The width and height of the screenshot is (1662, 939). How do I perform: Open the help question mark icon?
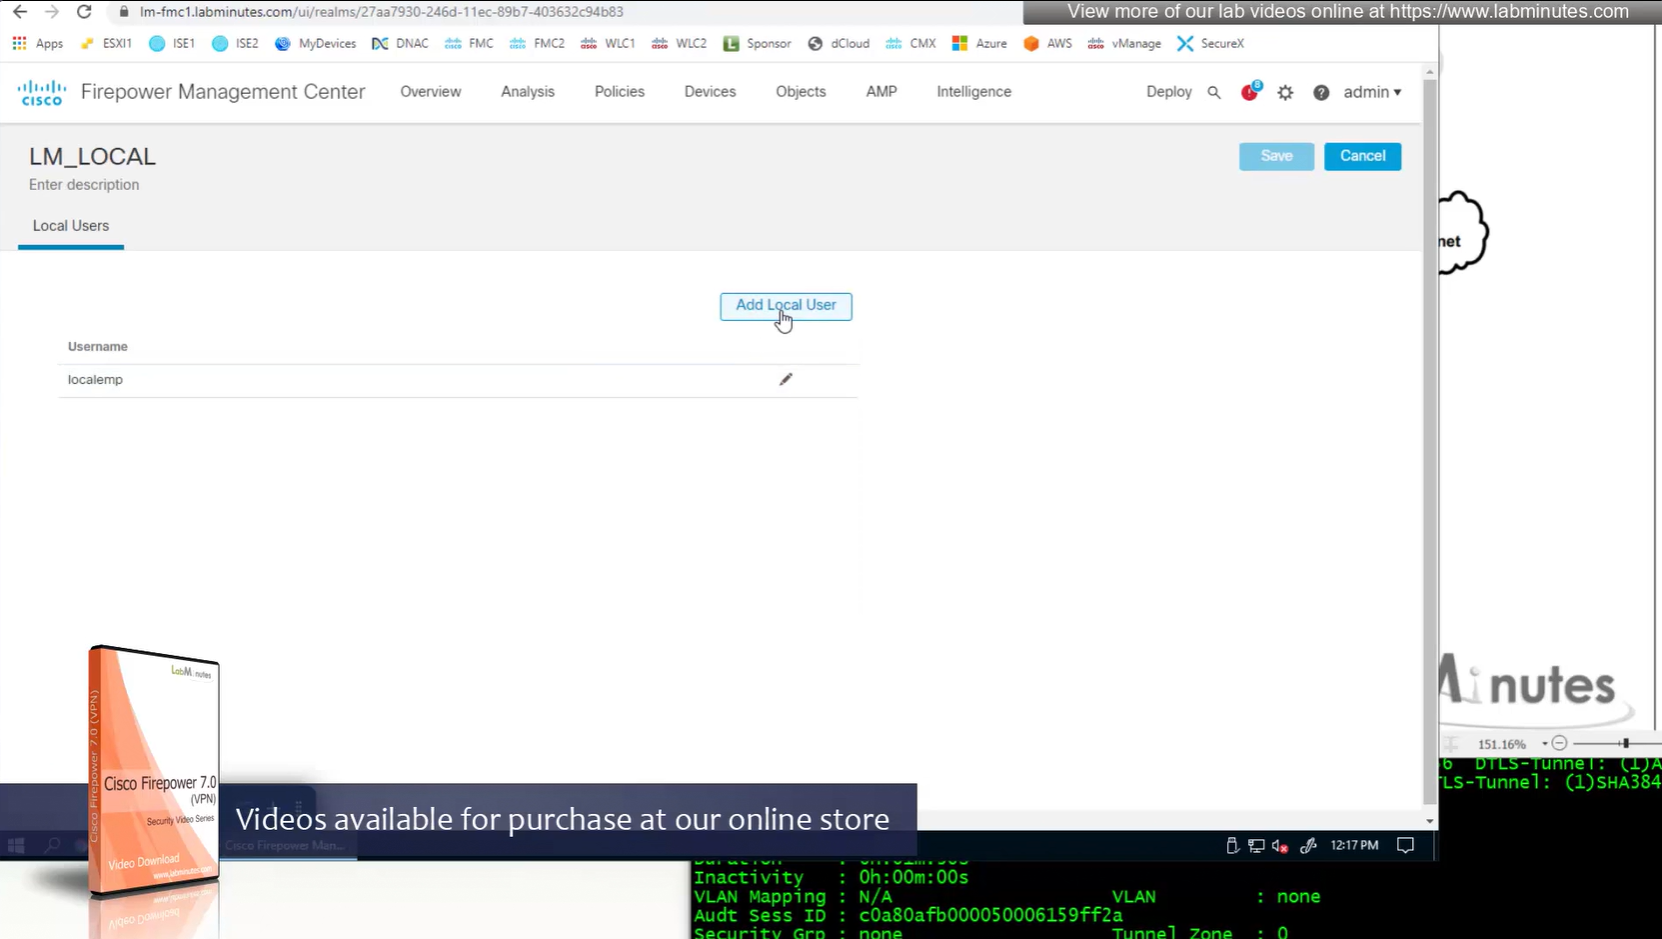click(x=1321, y=92)
